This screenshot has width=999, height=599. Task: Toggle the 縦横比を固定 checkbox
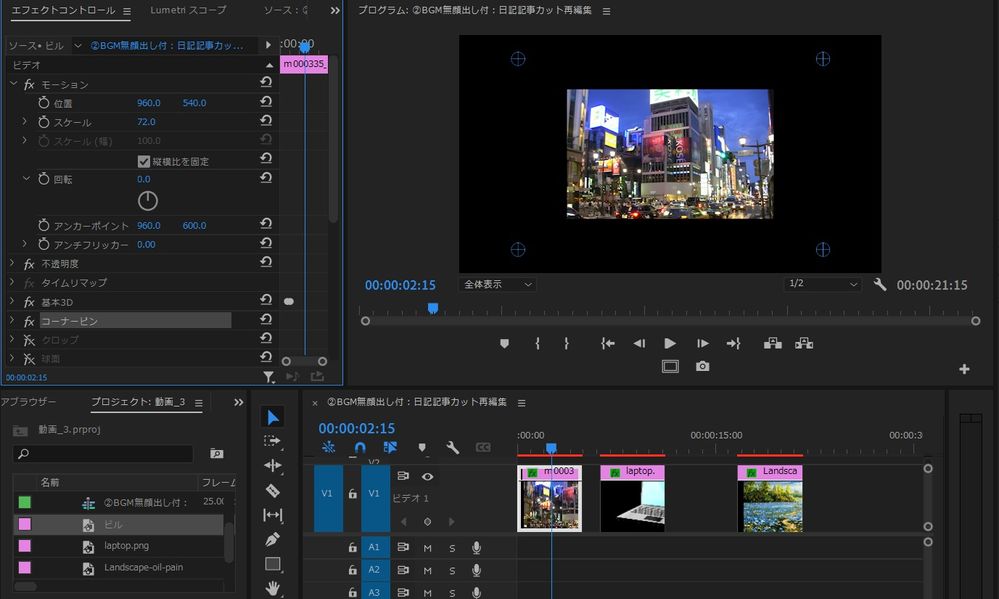click(x=144, y=161)
